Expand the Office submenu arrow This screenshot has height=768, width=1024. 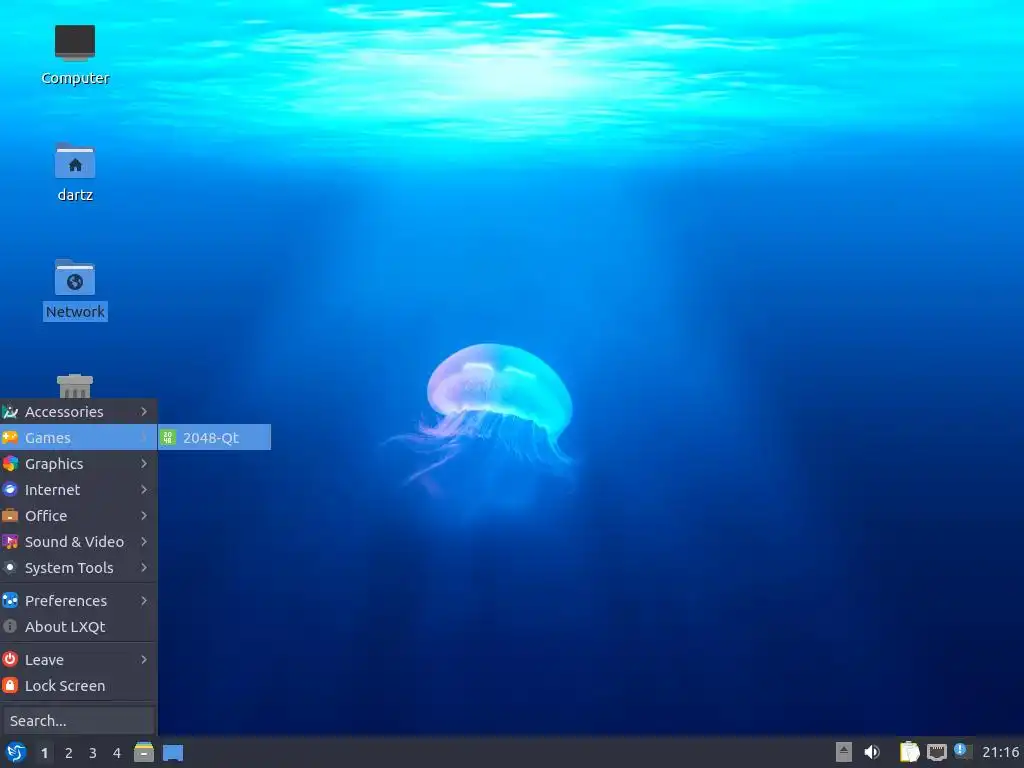tap(144, 516)
